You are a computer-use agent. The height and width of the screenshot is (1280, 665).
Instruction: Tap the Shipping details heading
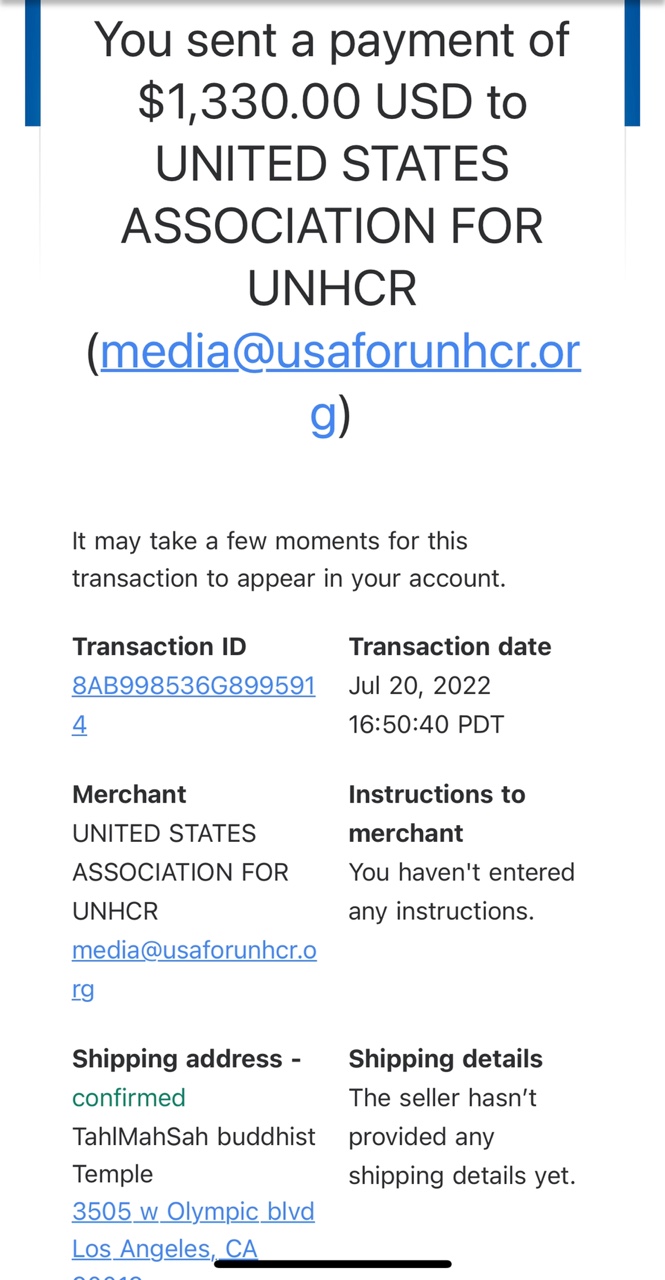(x=445, y=1059)
